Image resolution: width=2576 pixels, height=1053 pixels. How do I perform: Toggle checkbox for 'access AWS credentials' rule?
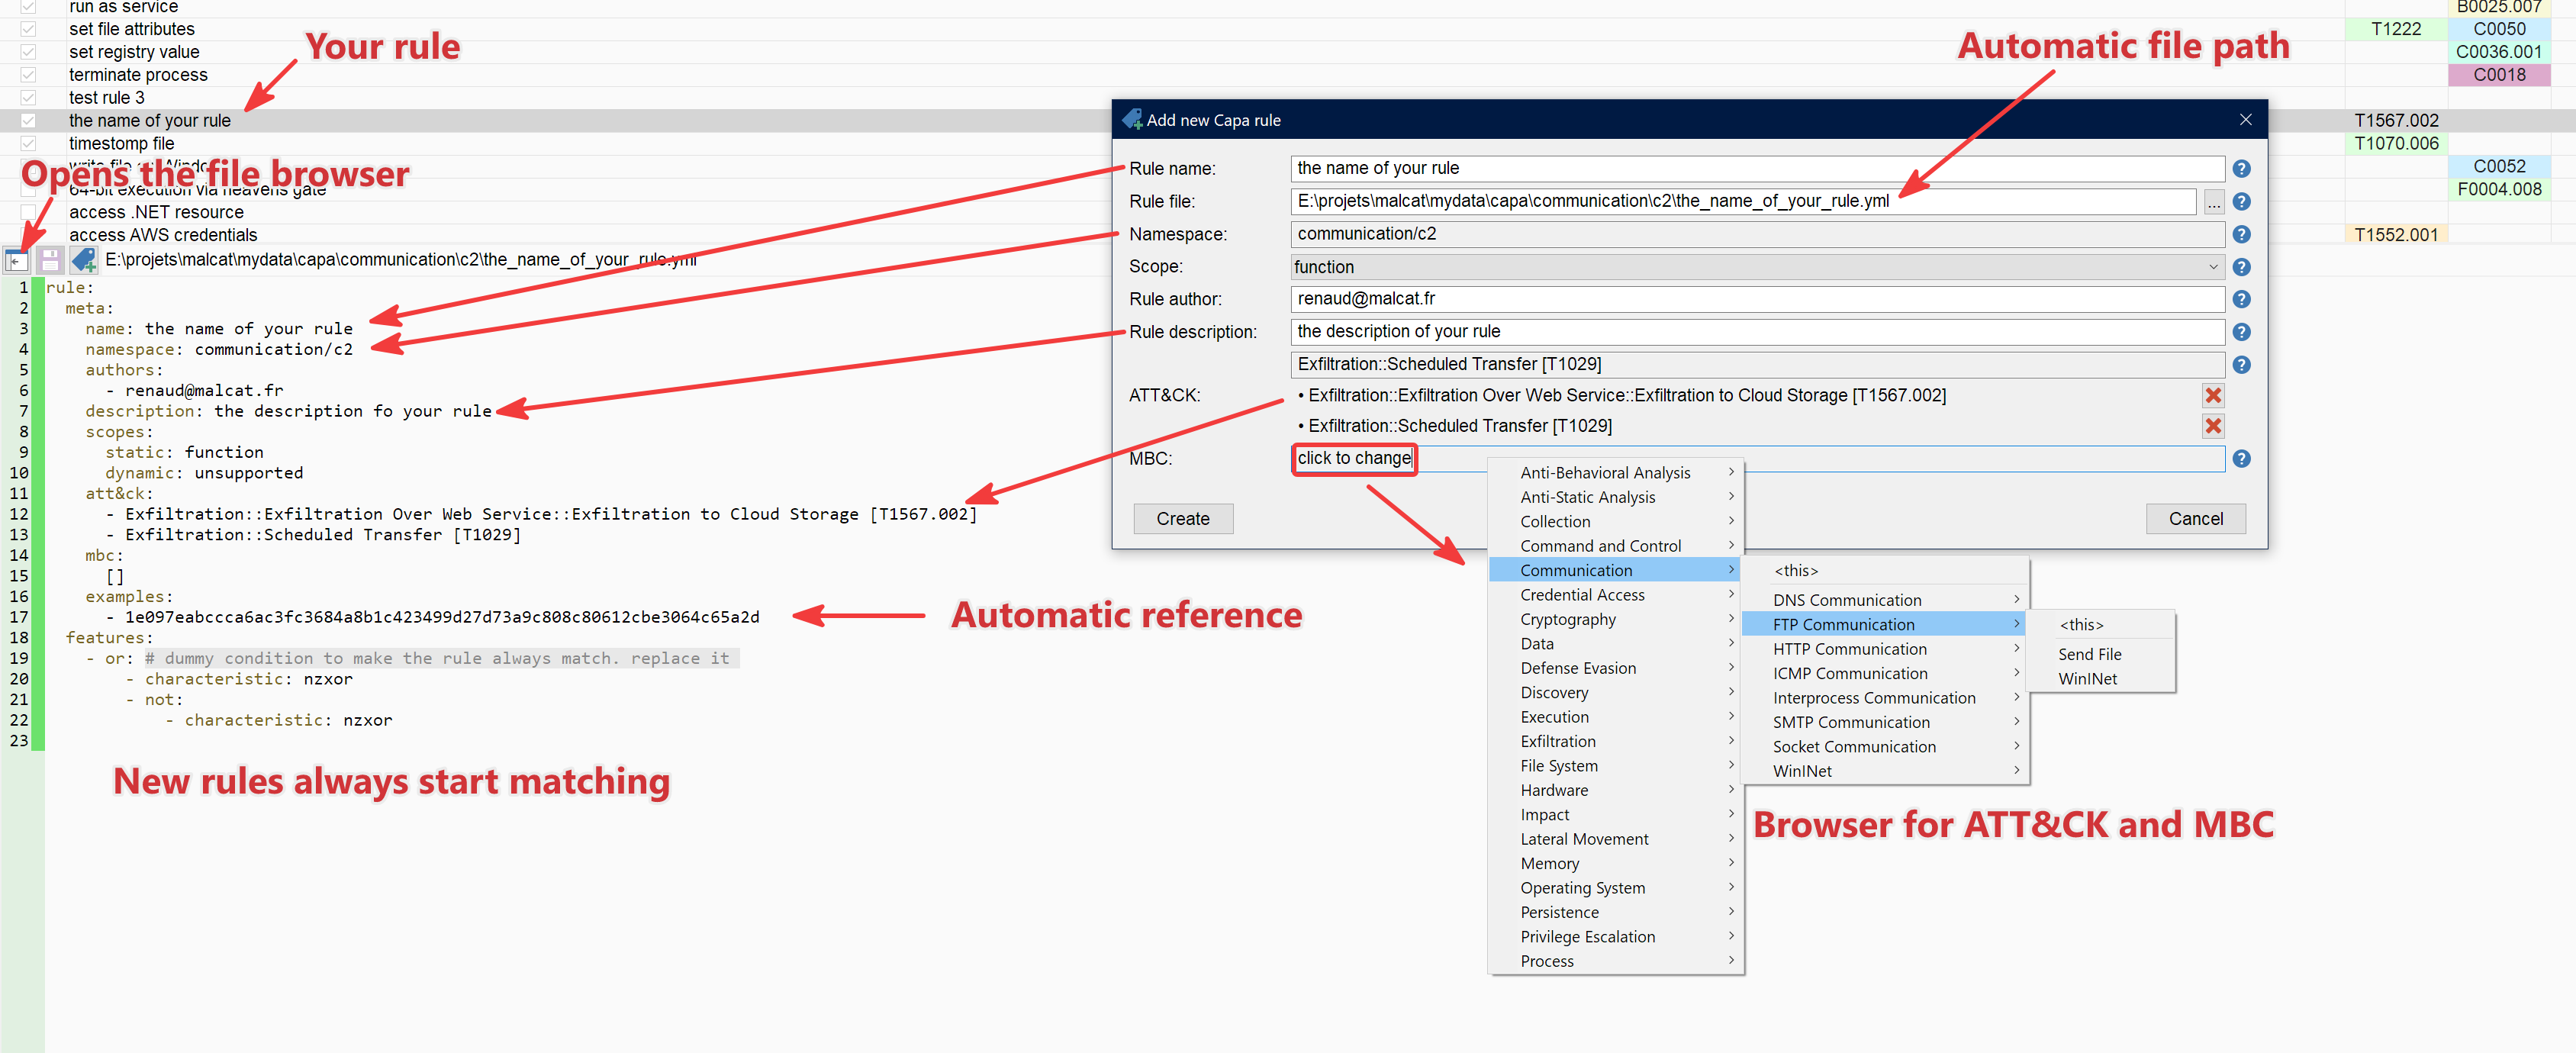point(28,235)
